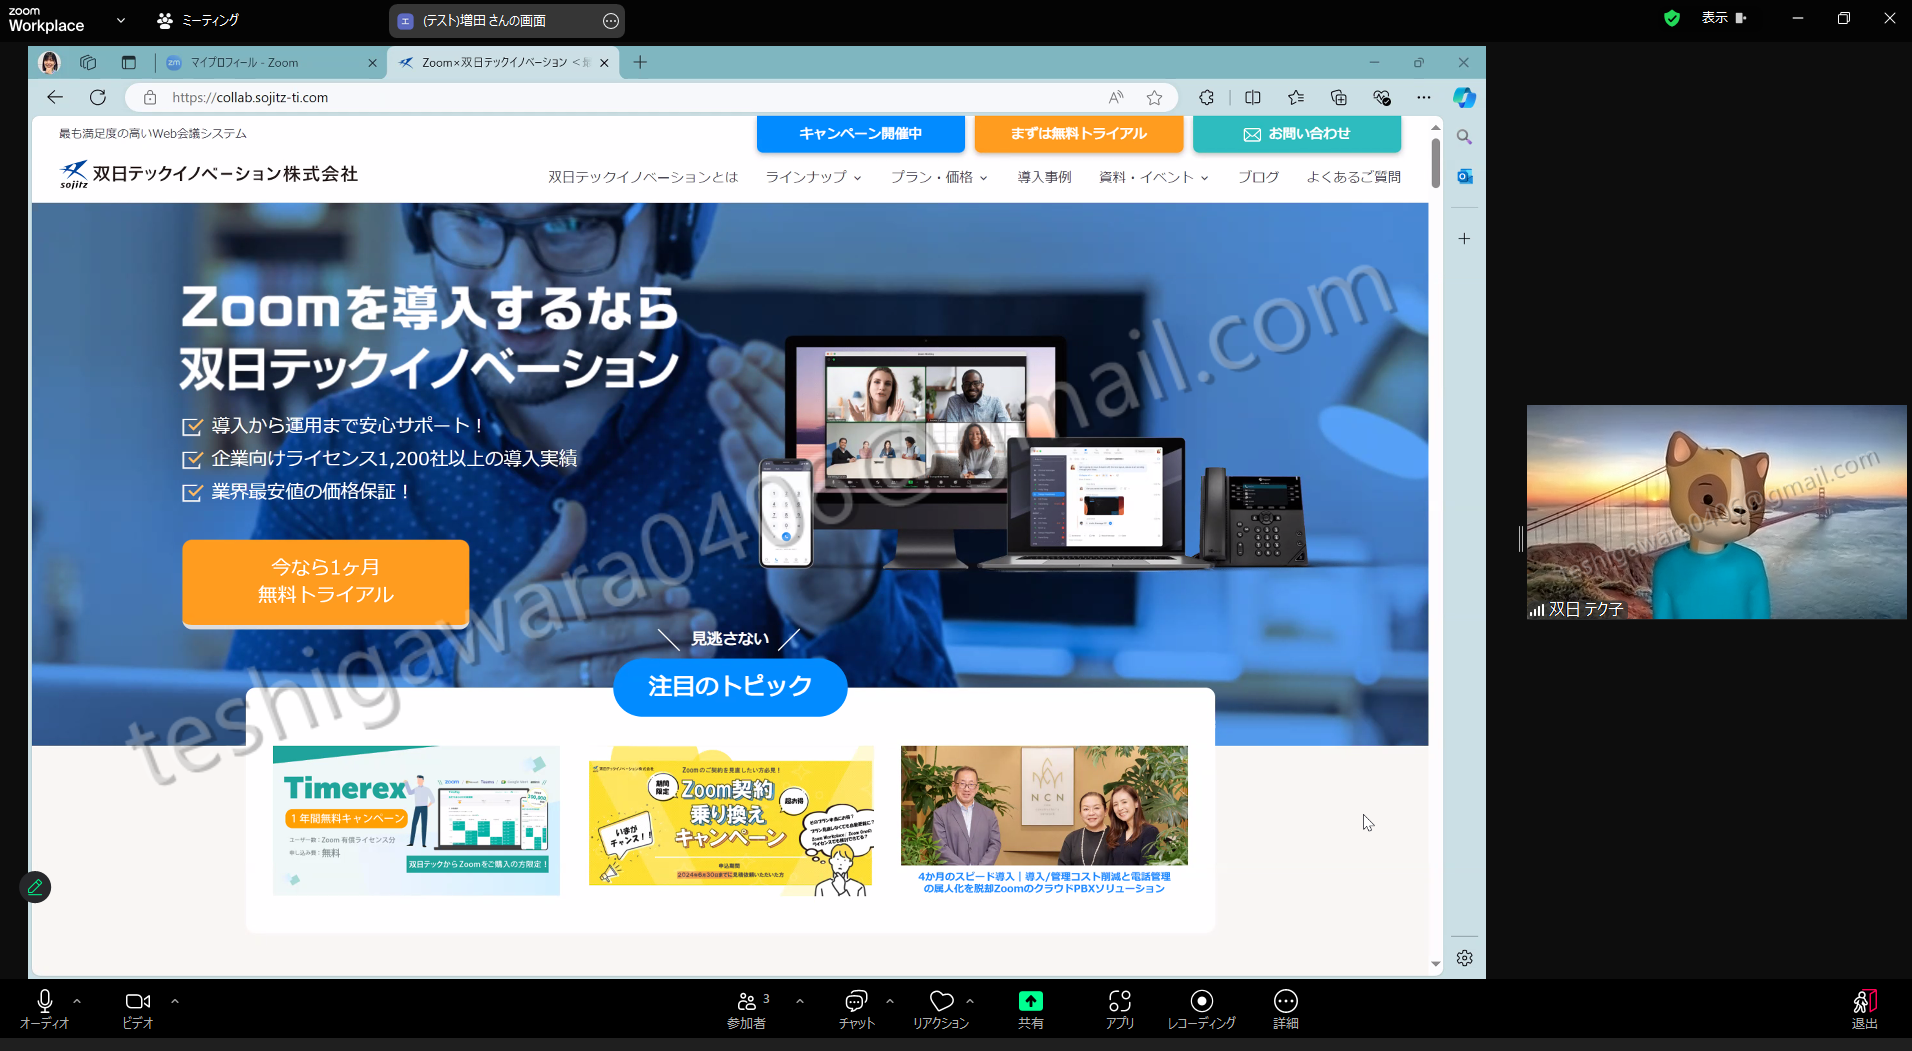Open the browser profile avatar

coord(49,62)
